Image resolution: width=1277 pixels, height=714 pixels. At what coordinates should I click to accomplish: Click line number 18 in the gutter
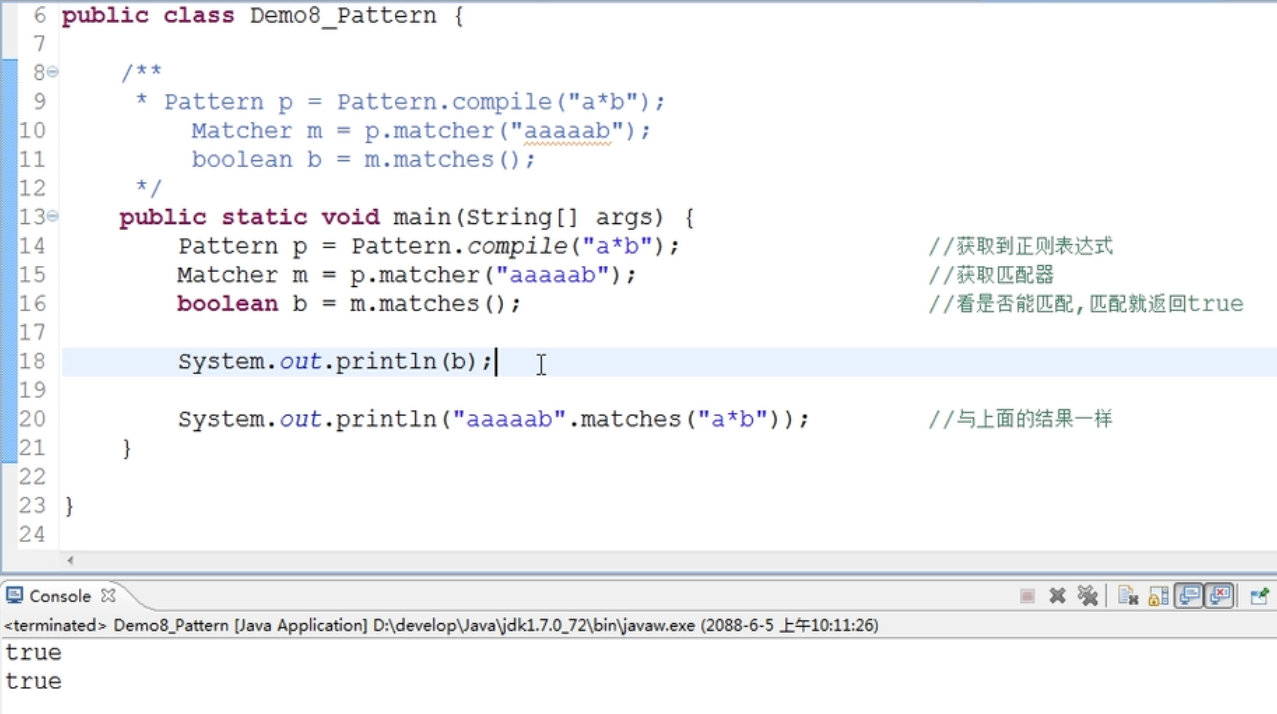click(x=32, y=362)
